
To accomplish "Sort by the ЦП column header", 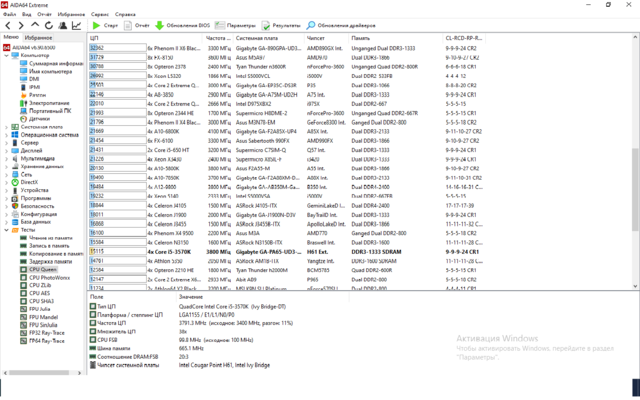I will click(145, 38).
